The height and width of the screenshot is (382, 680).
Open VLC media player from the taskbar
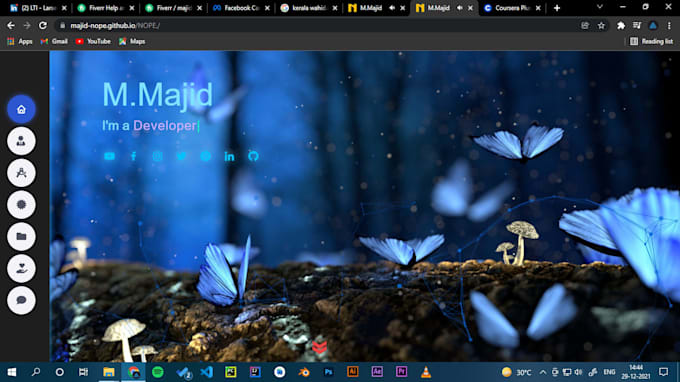(426, 372)
